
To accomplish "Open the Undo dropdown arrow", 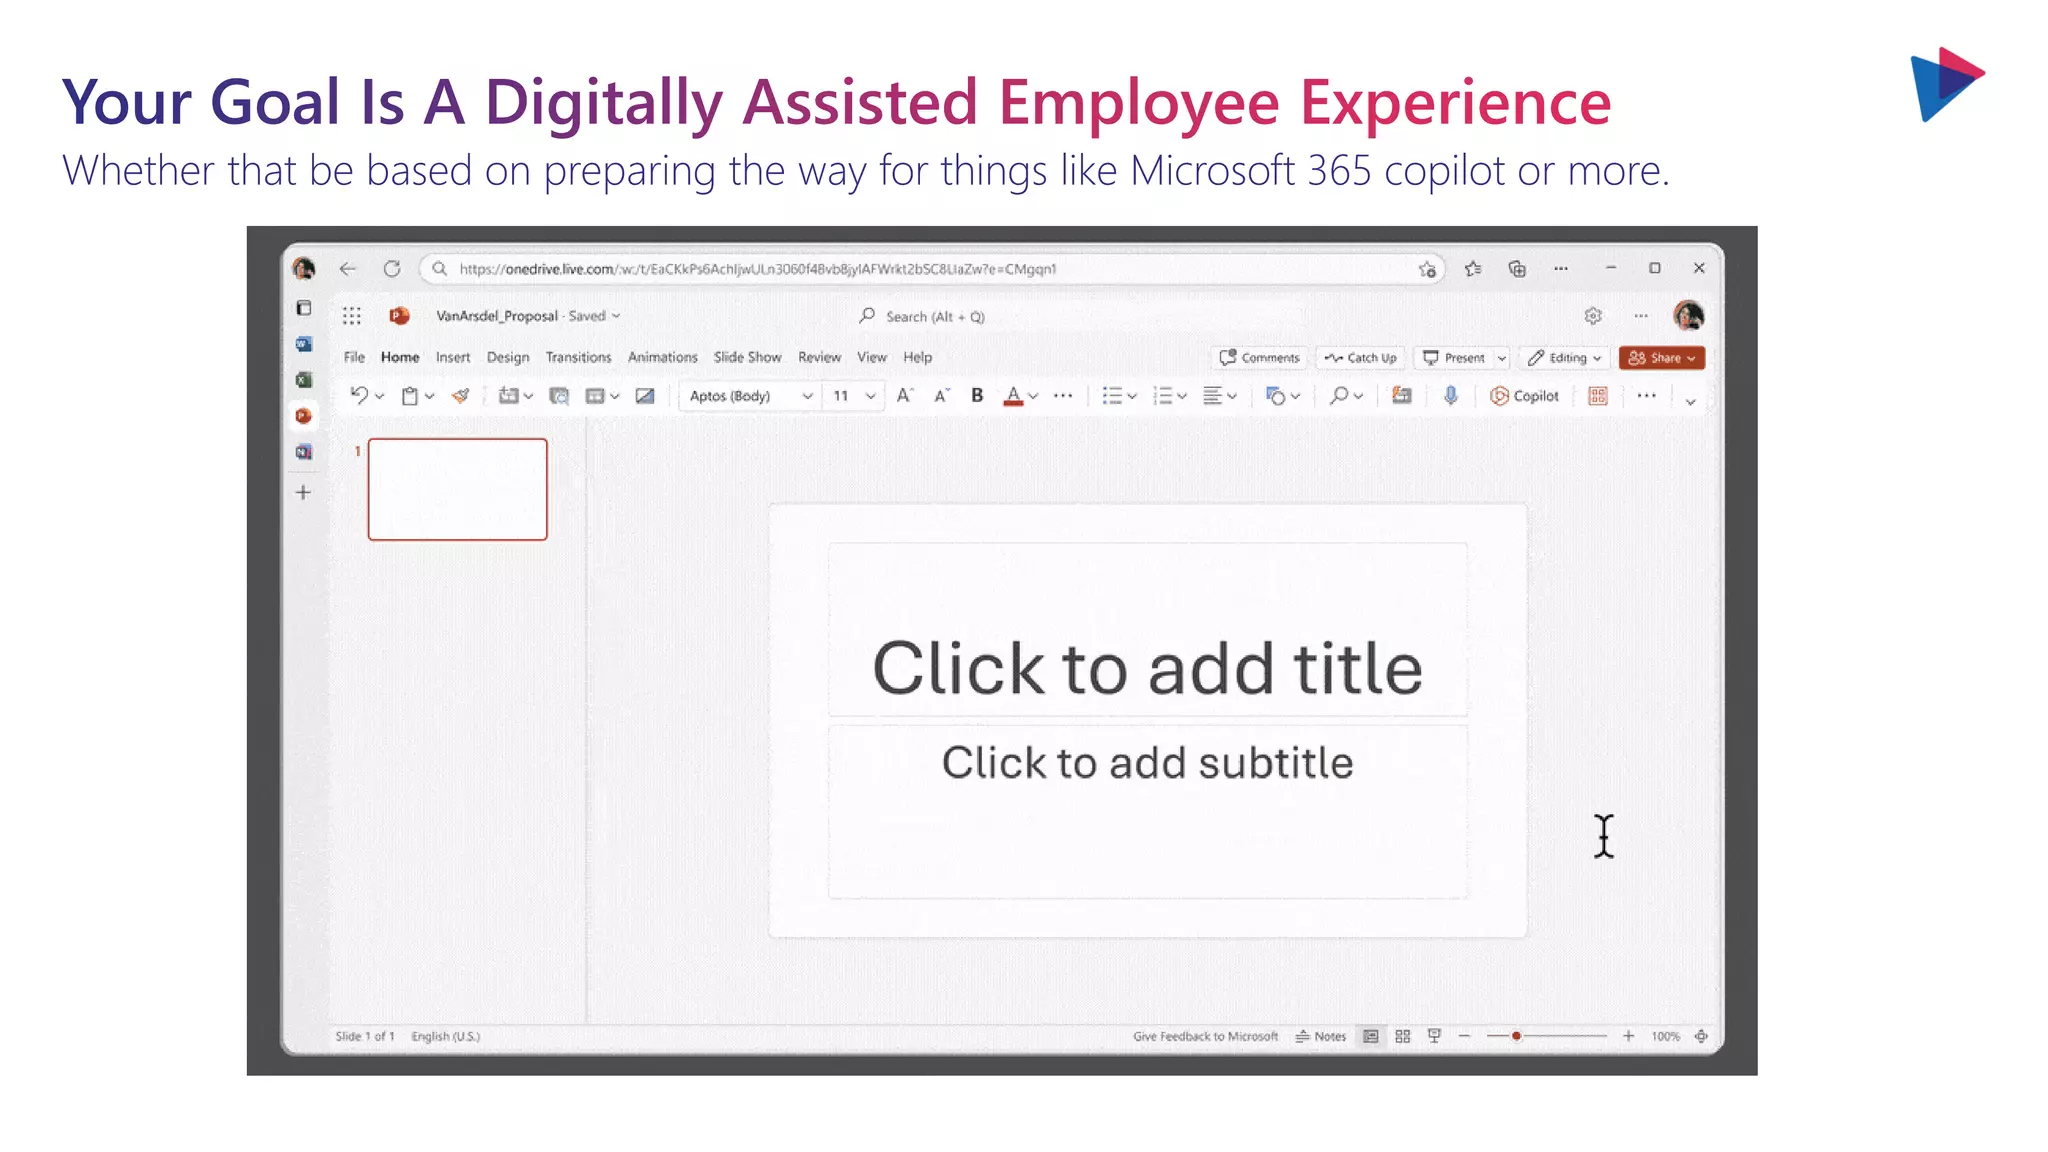I will [x=380, y=397].
